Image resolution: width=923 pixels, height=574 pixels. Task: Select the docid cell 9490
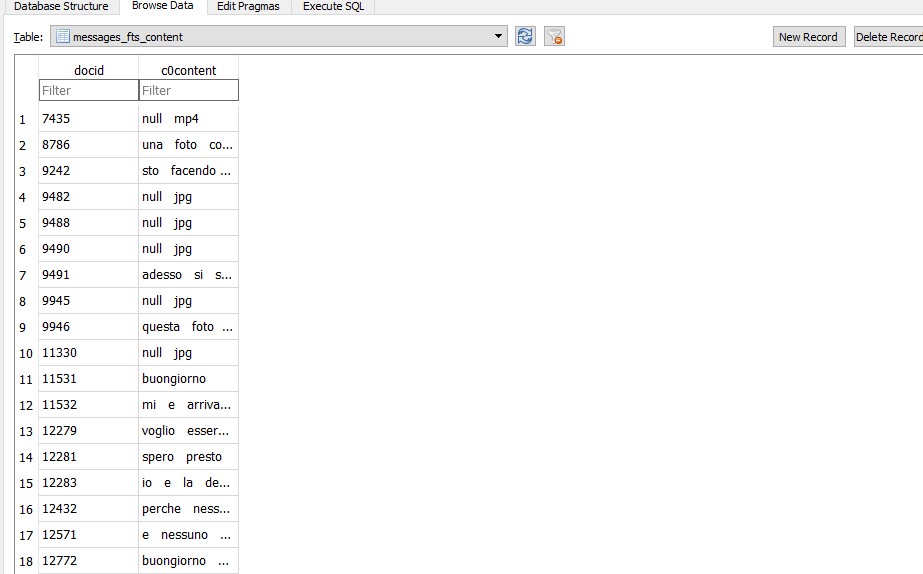(x=89, y=248)
